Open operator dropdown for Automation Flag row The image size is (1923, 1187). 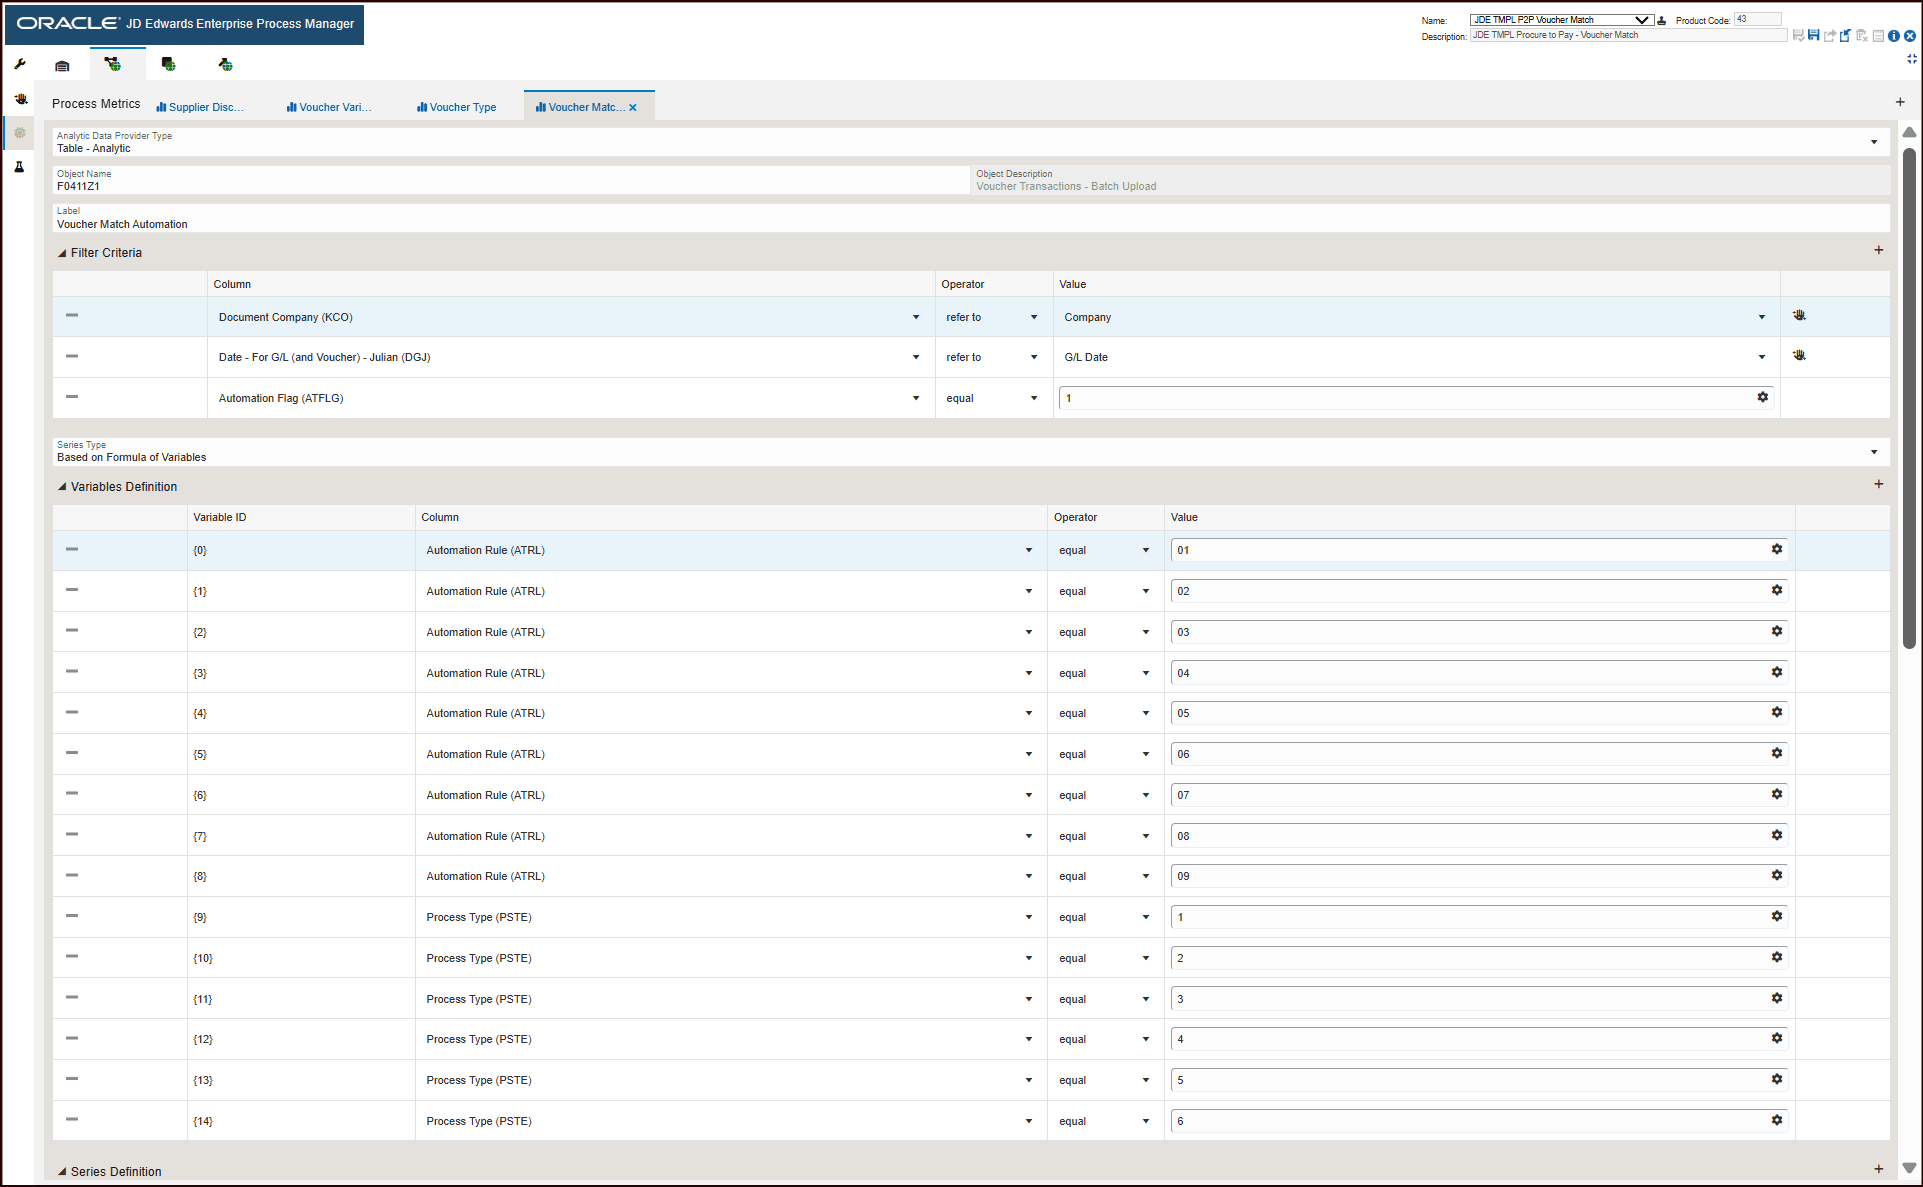click(x=1034, y=398)
